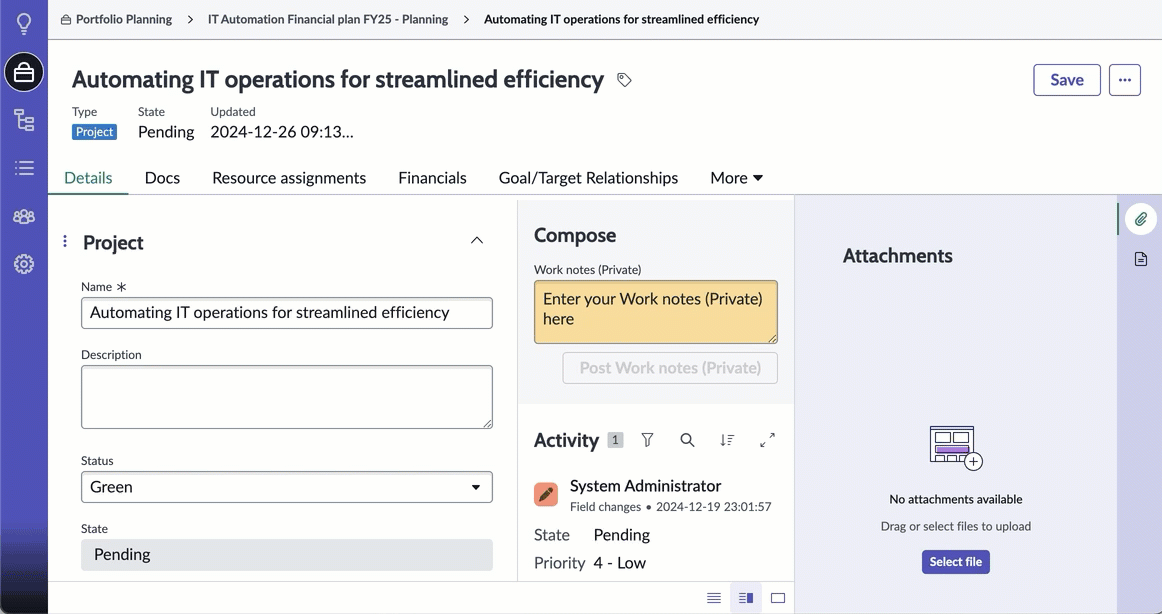Open the list view icon in sidebar
The width and height of the screenshot is (1162, 614).
point(24,168)
